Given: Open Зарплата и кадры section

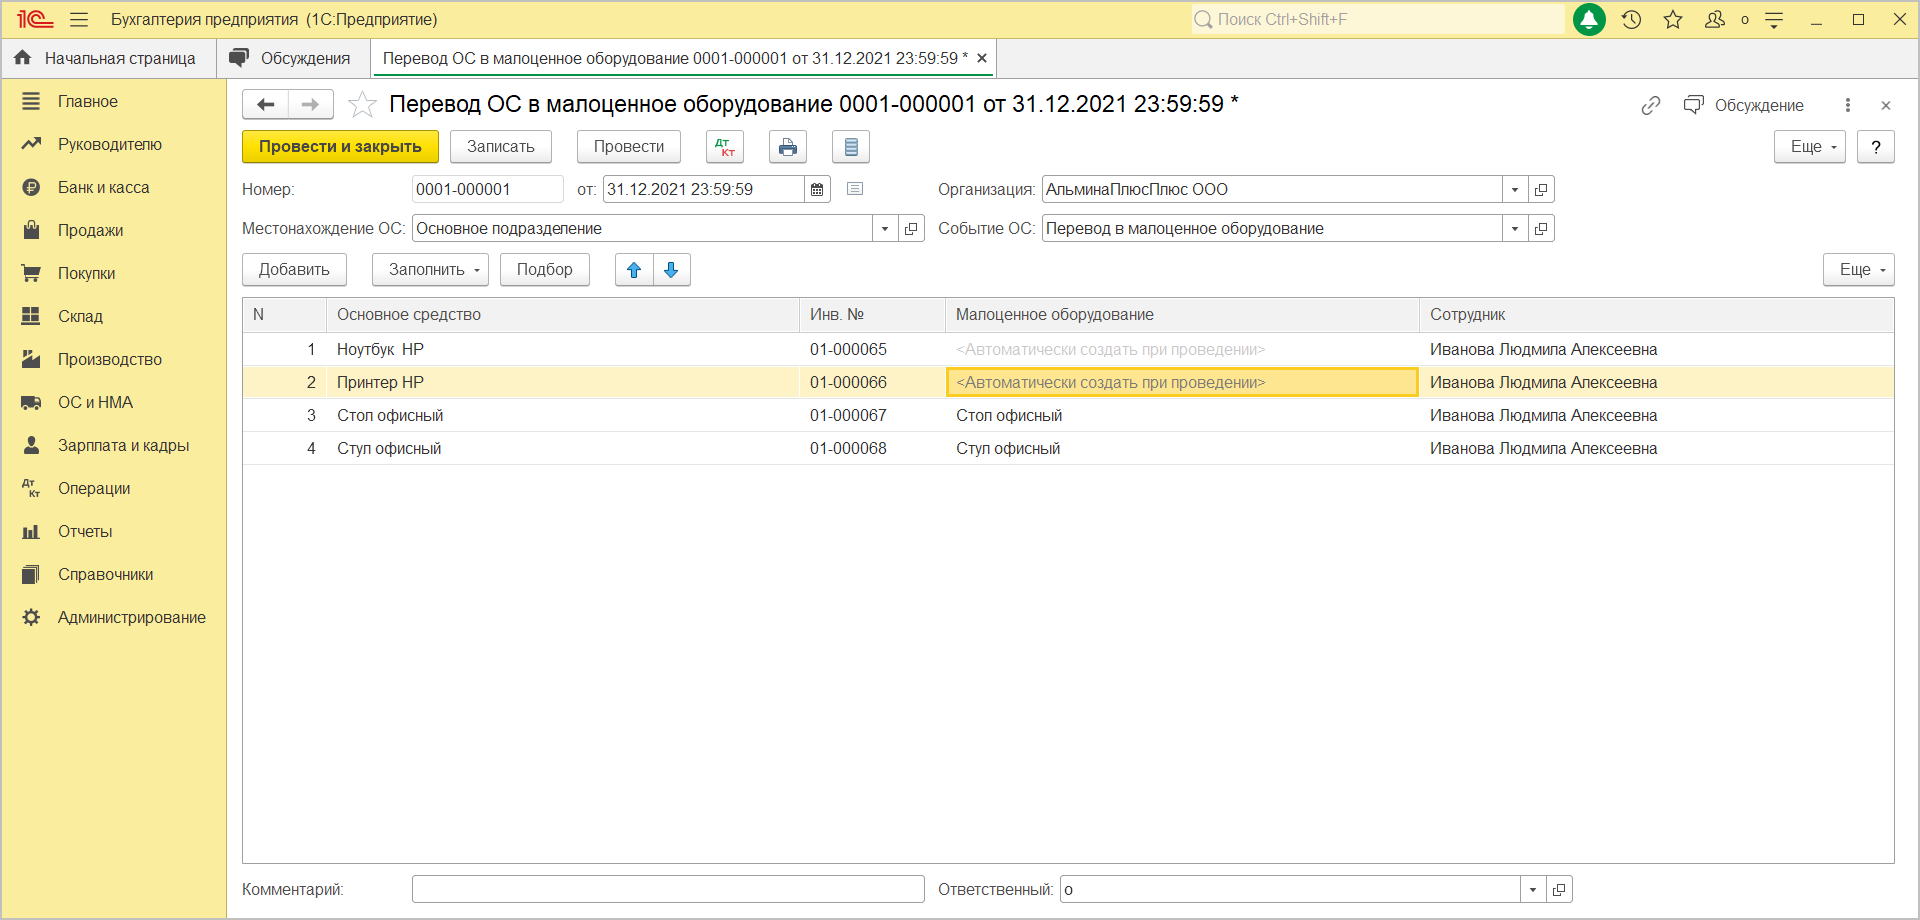Looking at the screenshot, I should pos(124,445).
